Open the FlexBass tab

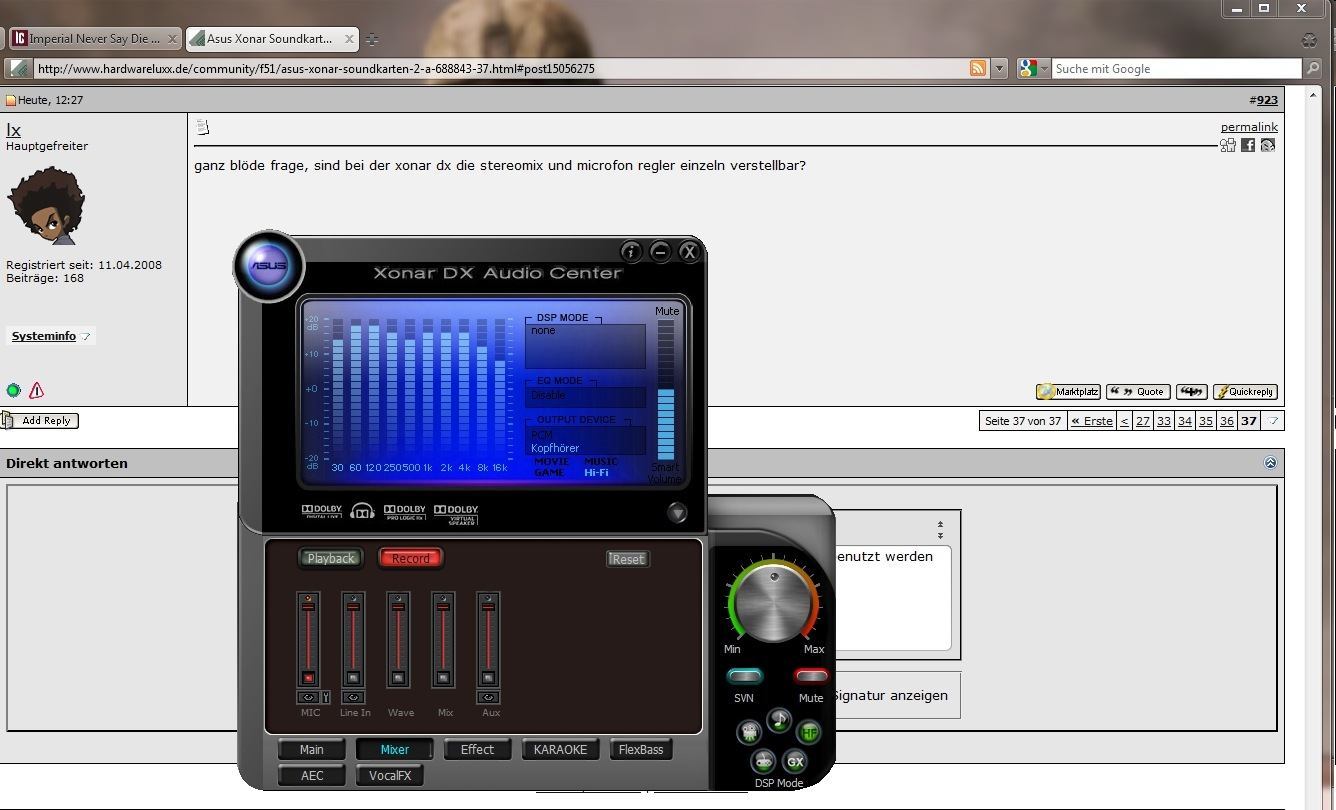pos(641,749)
